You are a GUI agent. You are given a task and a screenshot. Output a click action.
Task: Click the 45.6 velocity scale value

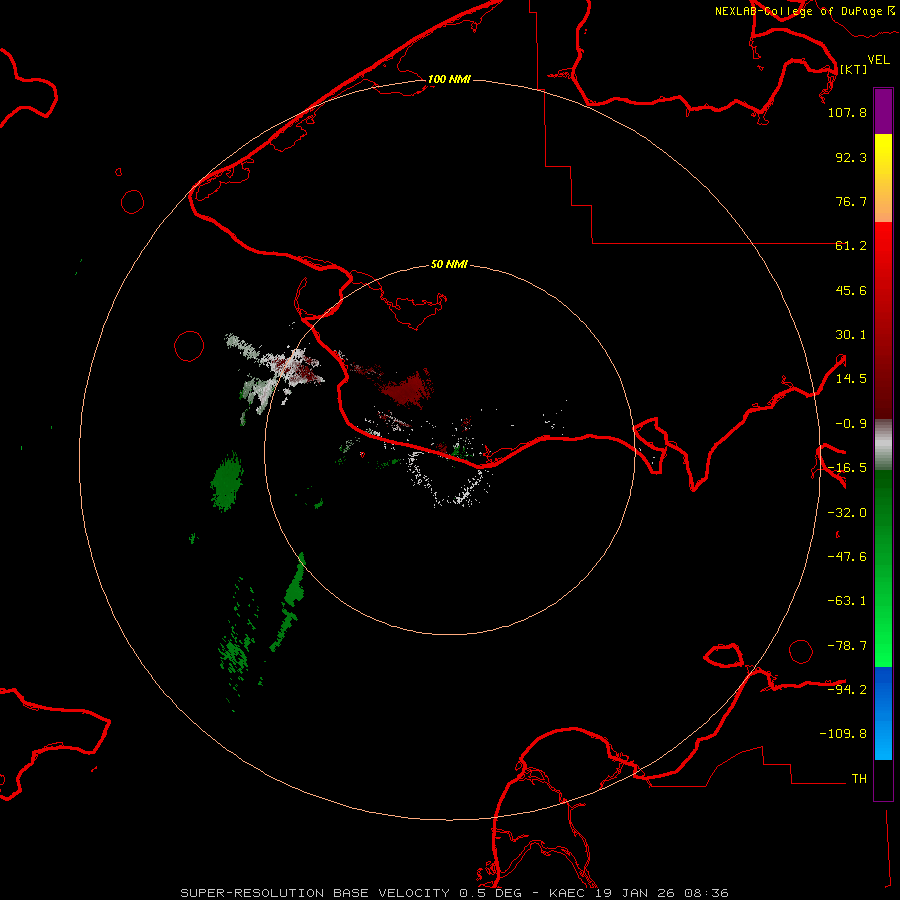pos(851,290)
